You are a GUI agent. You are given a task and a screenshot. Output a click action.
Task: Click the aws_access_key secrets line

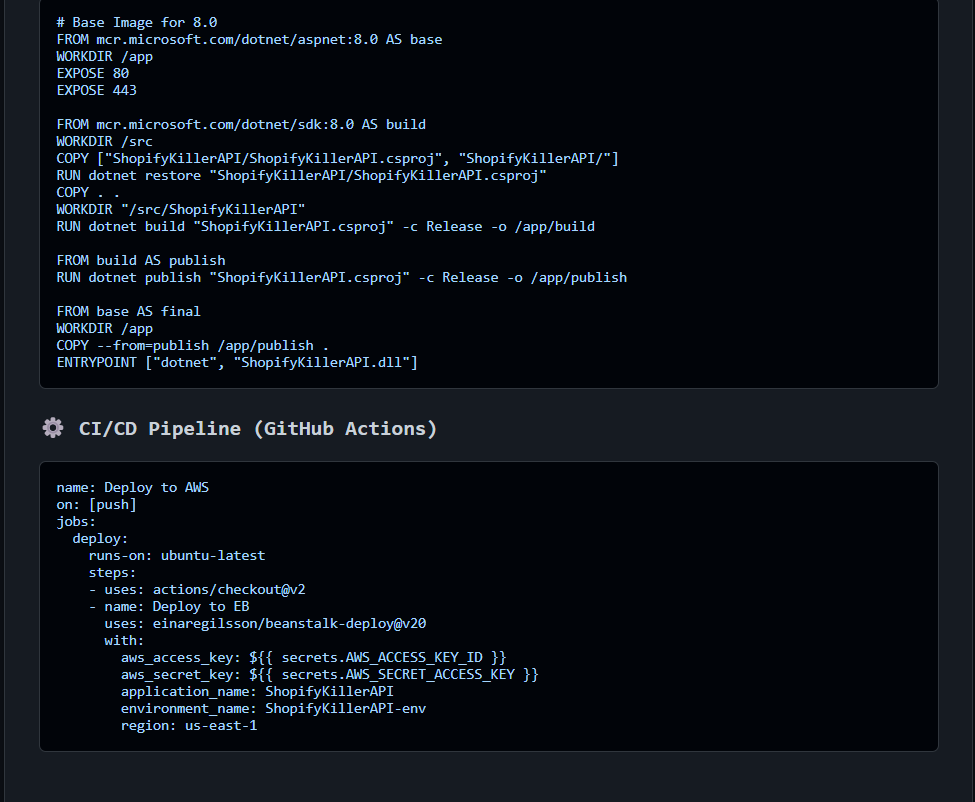pos(314,658)
